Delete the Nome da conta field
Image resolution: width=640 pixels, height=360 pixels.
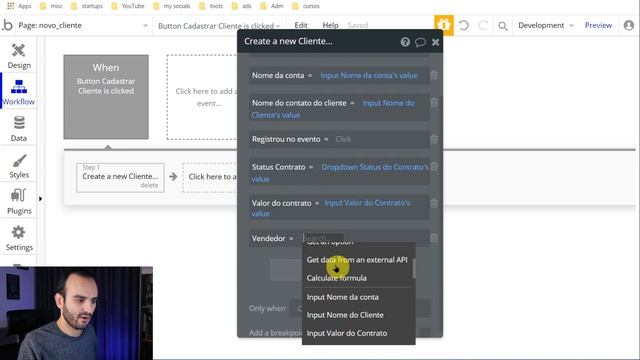click(434, 76)
